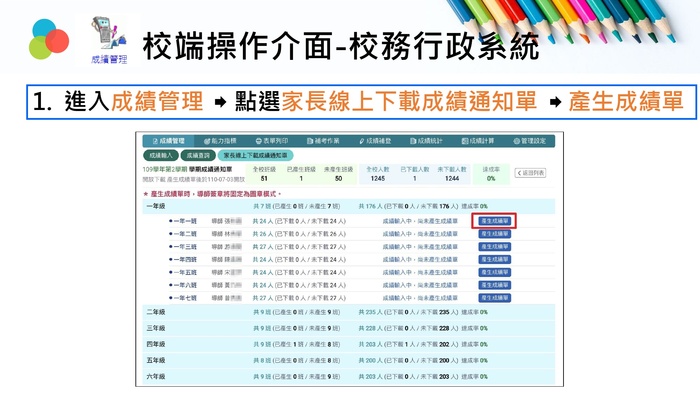Click the 成績管理 module icon in slide header
Image resolution: width=700 pixels, height=394 pixels.
tap(109, 41)
